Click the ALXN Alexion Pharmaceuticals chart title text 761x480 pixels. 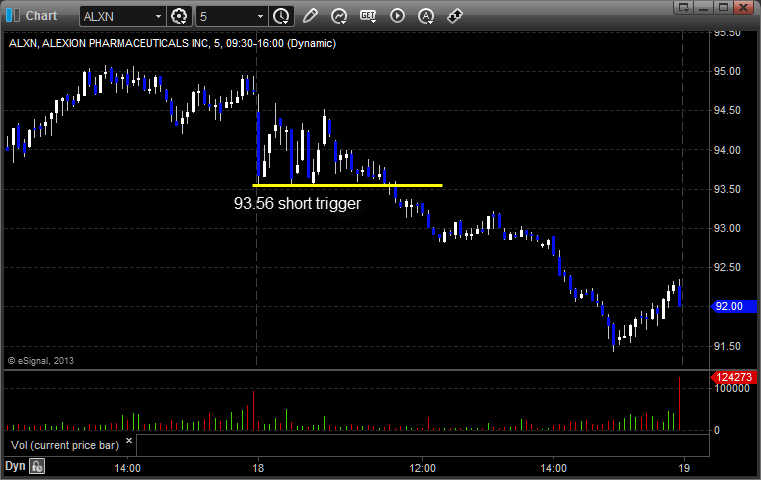click(172, 43)
